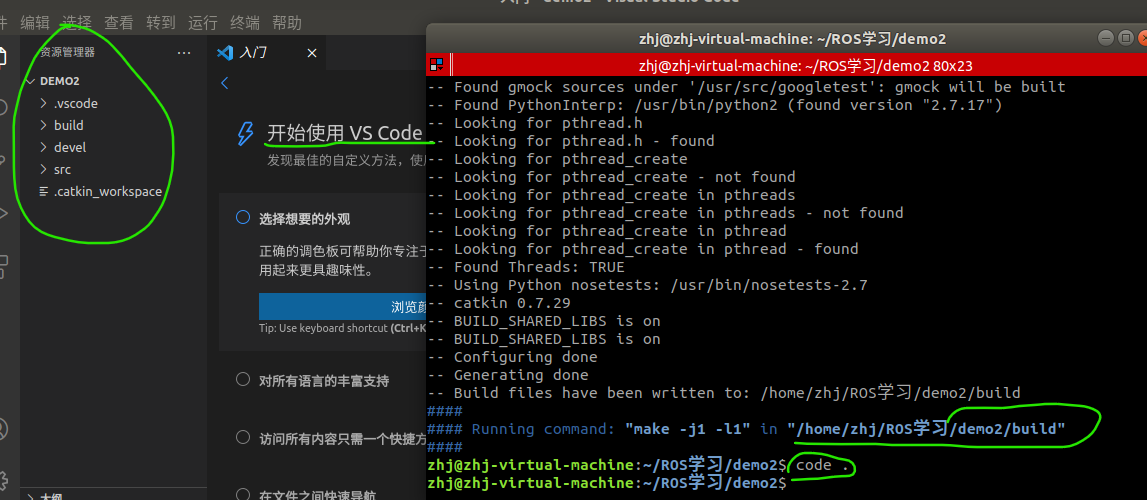
Task: Expand the .vscode folder
Action: pyautogui.click(x=44, y=104)
